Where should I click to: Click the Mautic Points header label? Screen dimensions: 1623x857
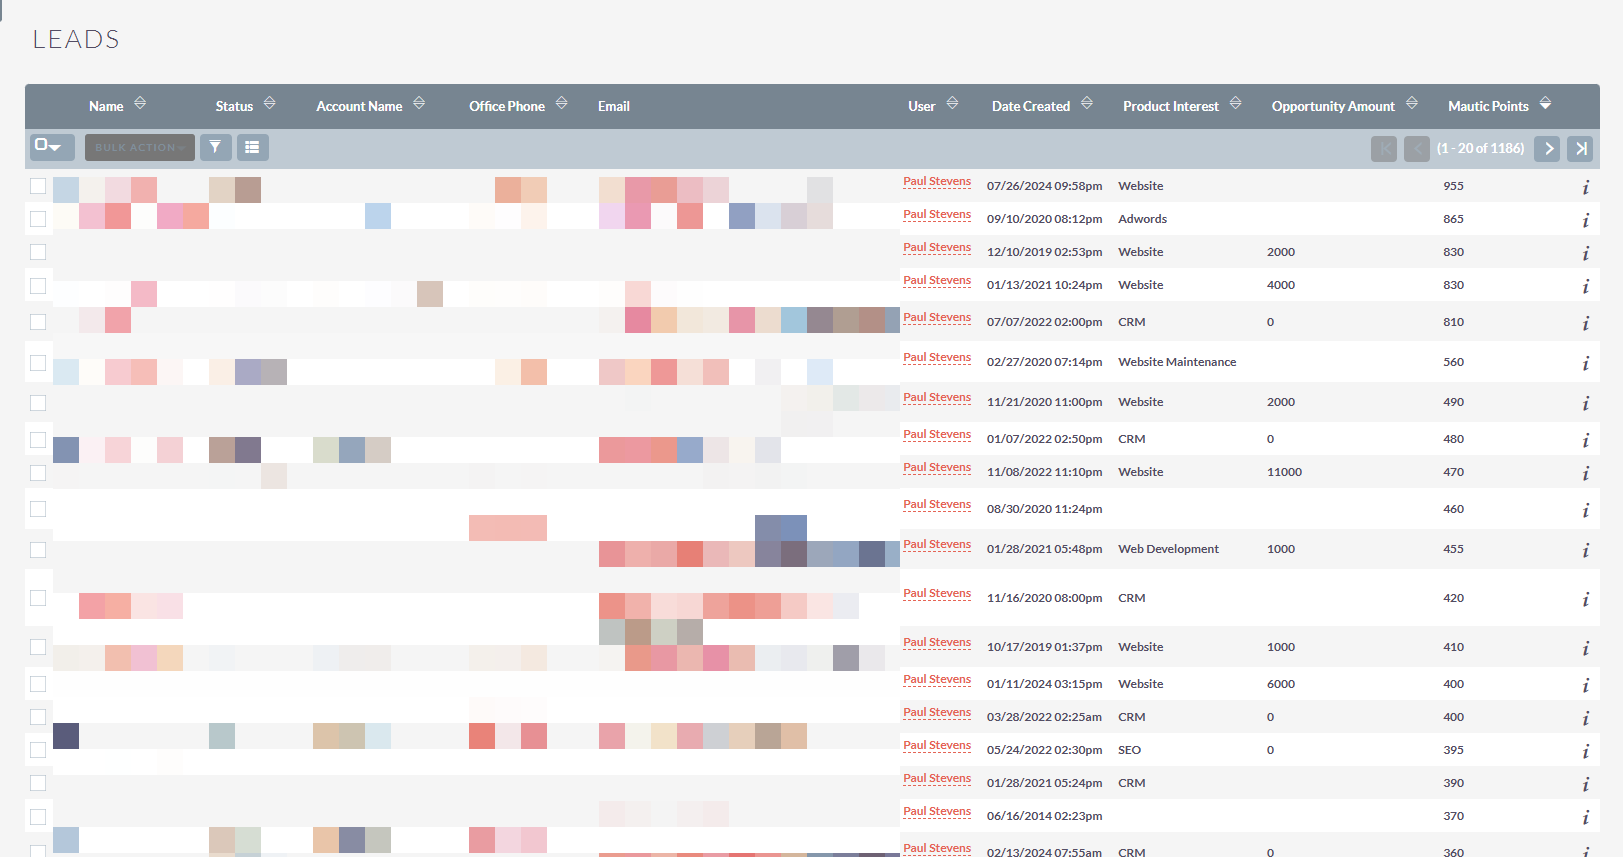1488,106
